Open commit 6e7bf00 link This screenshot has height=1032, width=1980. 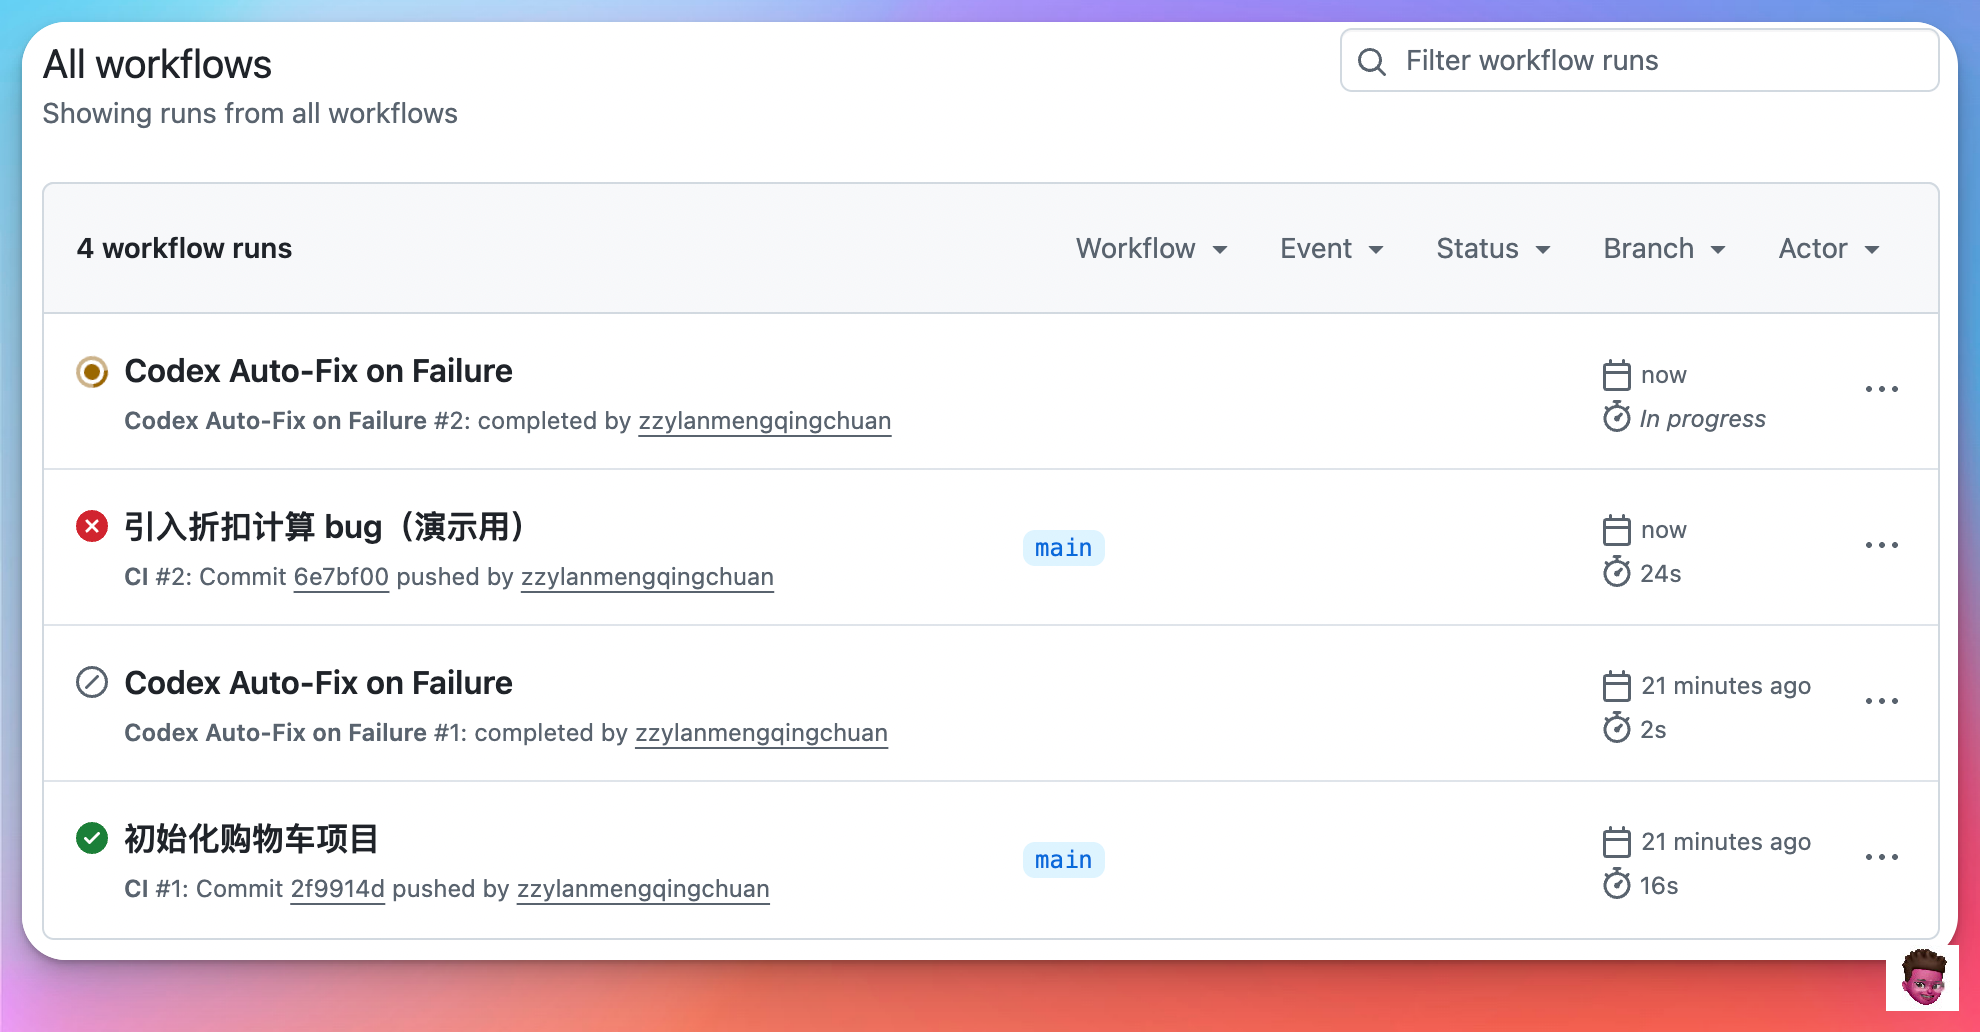341,577
